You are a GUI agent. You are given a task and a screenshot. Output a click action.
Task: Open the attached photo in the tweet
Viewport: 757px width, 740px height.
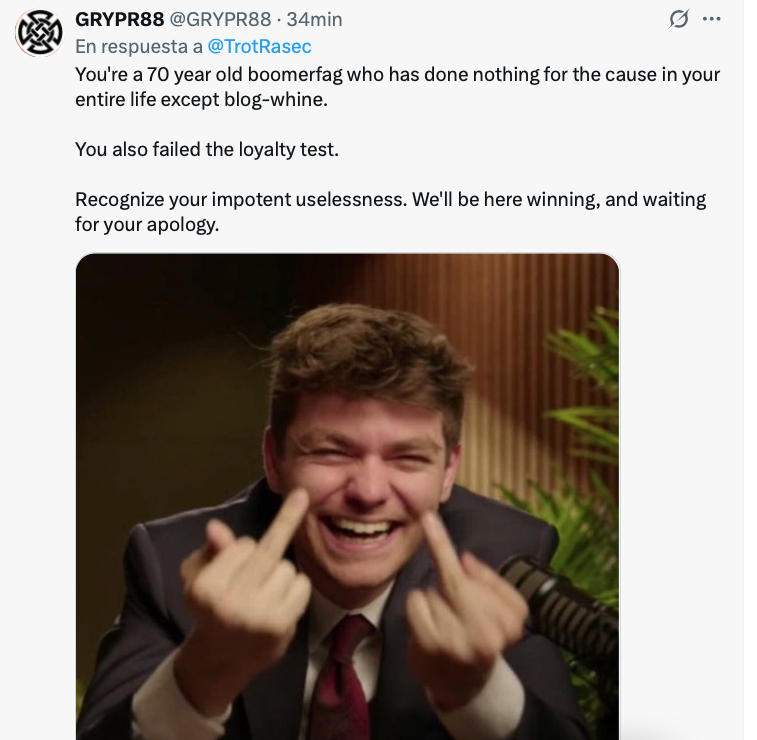coord(347,450)
